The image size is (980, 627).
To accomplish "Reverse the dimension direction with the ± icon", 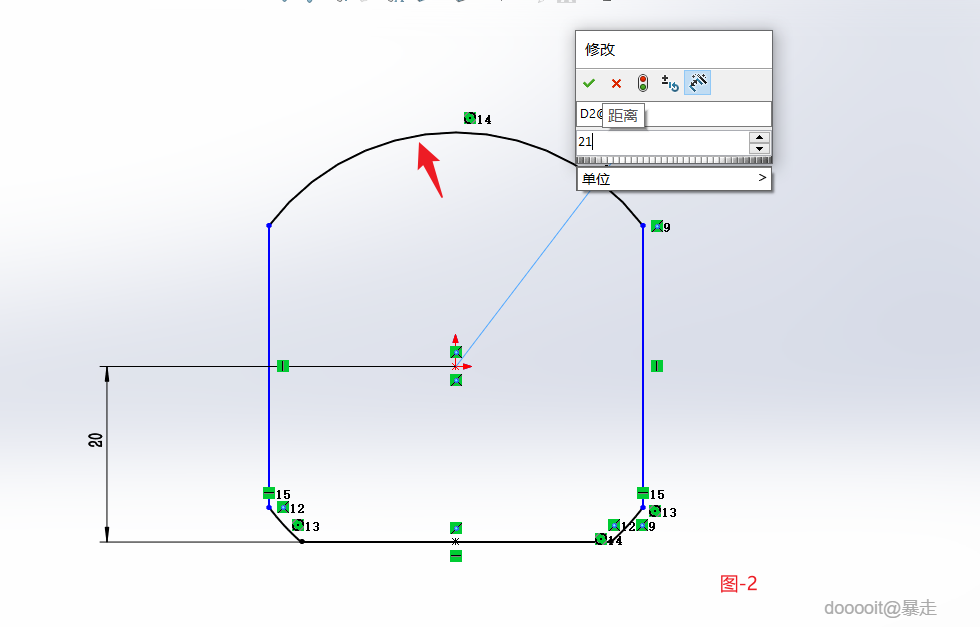I will pyautogui.click(x=670, y=83).
